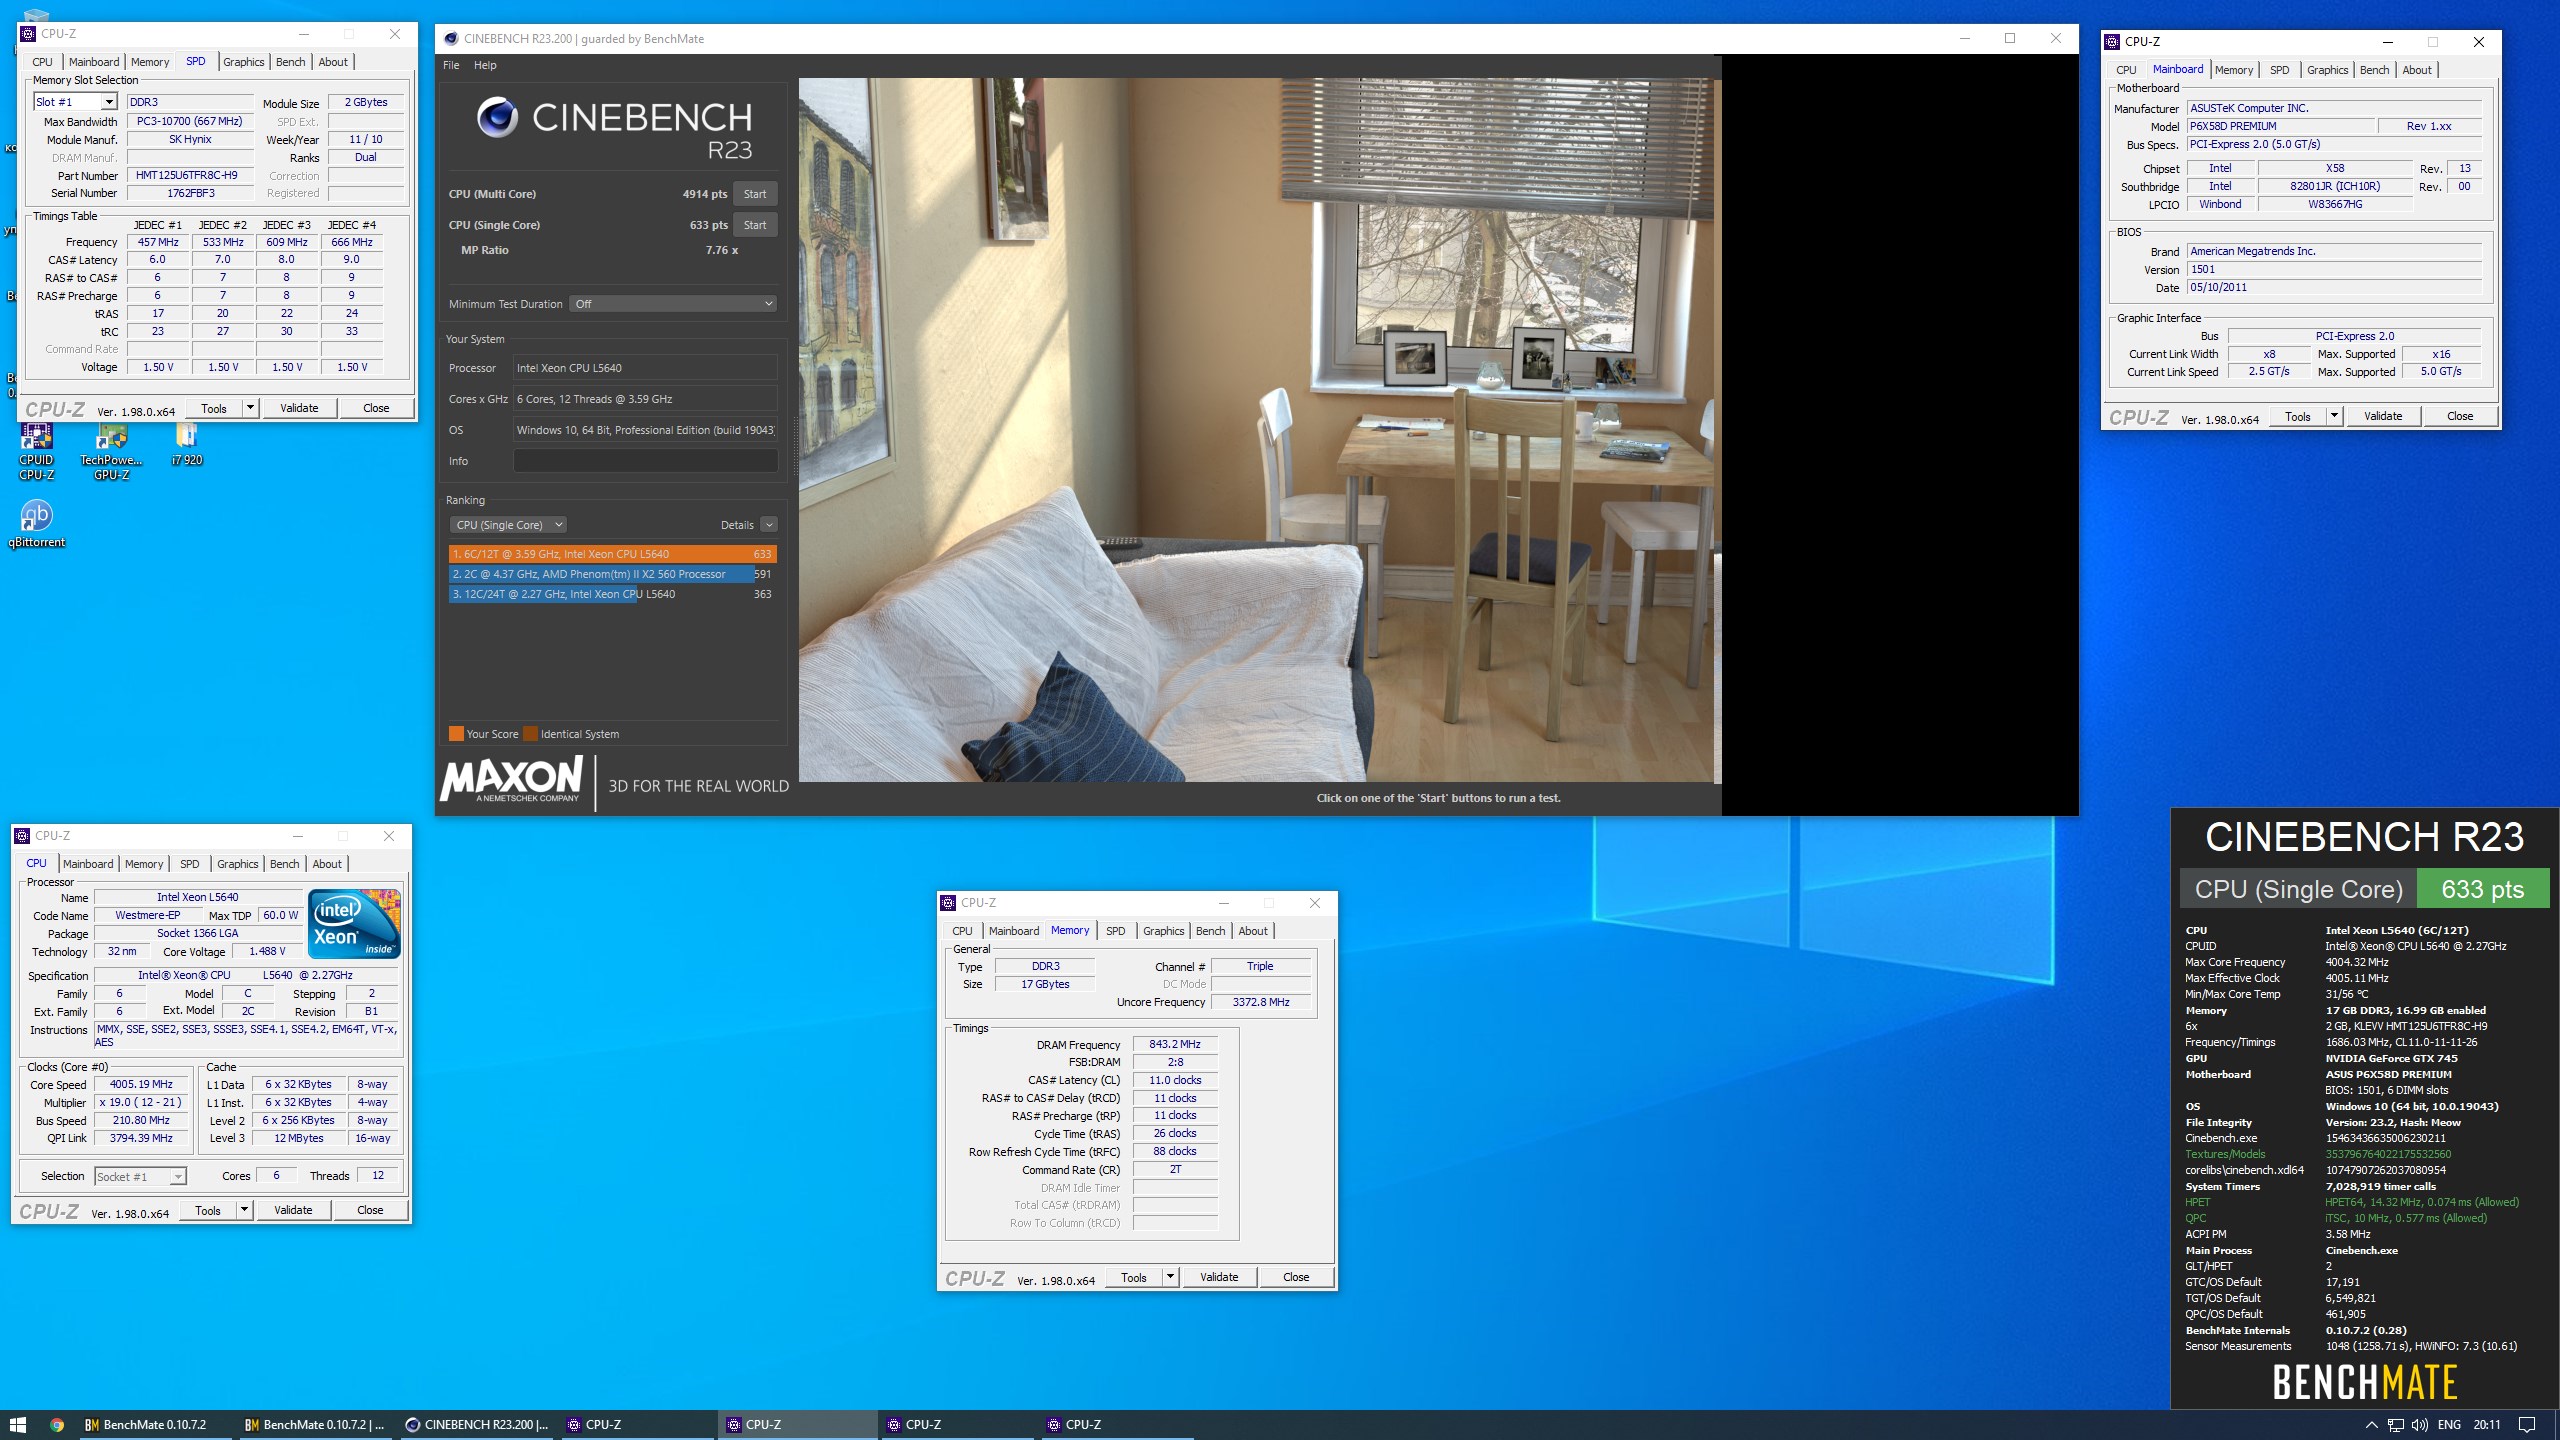Click the 633 pts score in BenchMate panel
The width and height of the screenshot is (2560, 1440).
tap(2482, 889)
